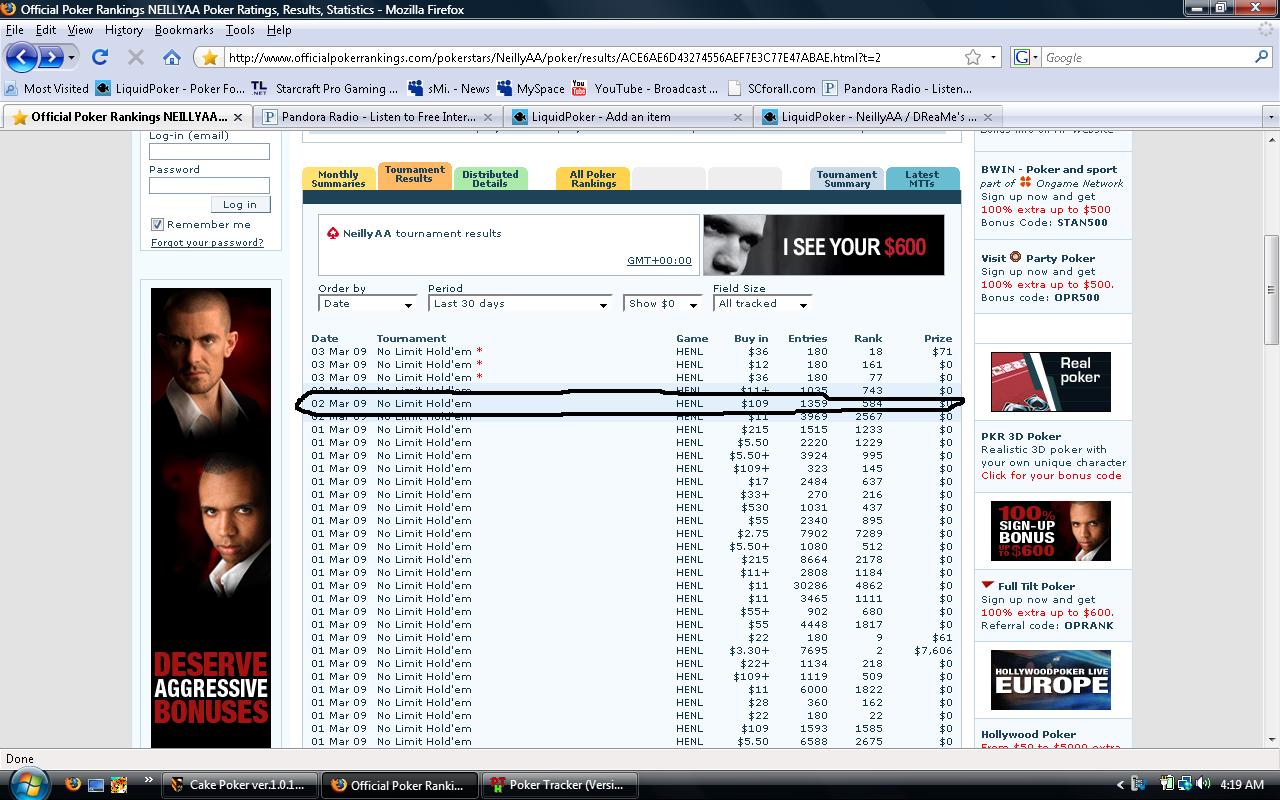The height and width of the screenshot is (800, 1280).
Task: Click the Google search box
Action: tap(1147, 57)
